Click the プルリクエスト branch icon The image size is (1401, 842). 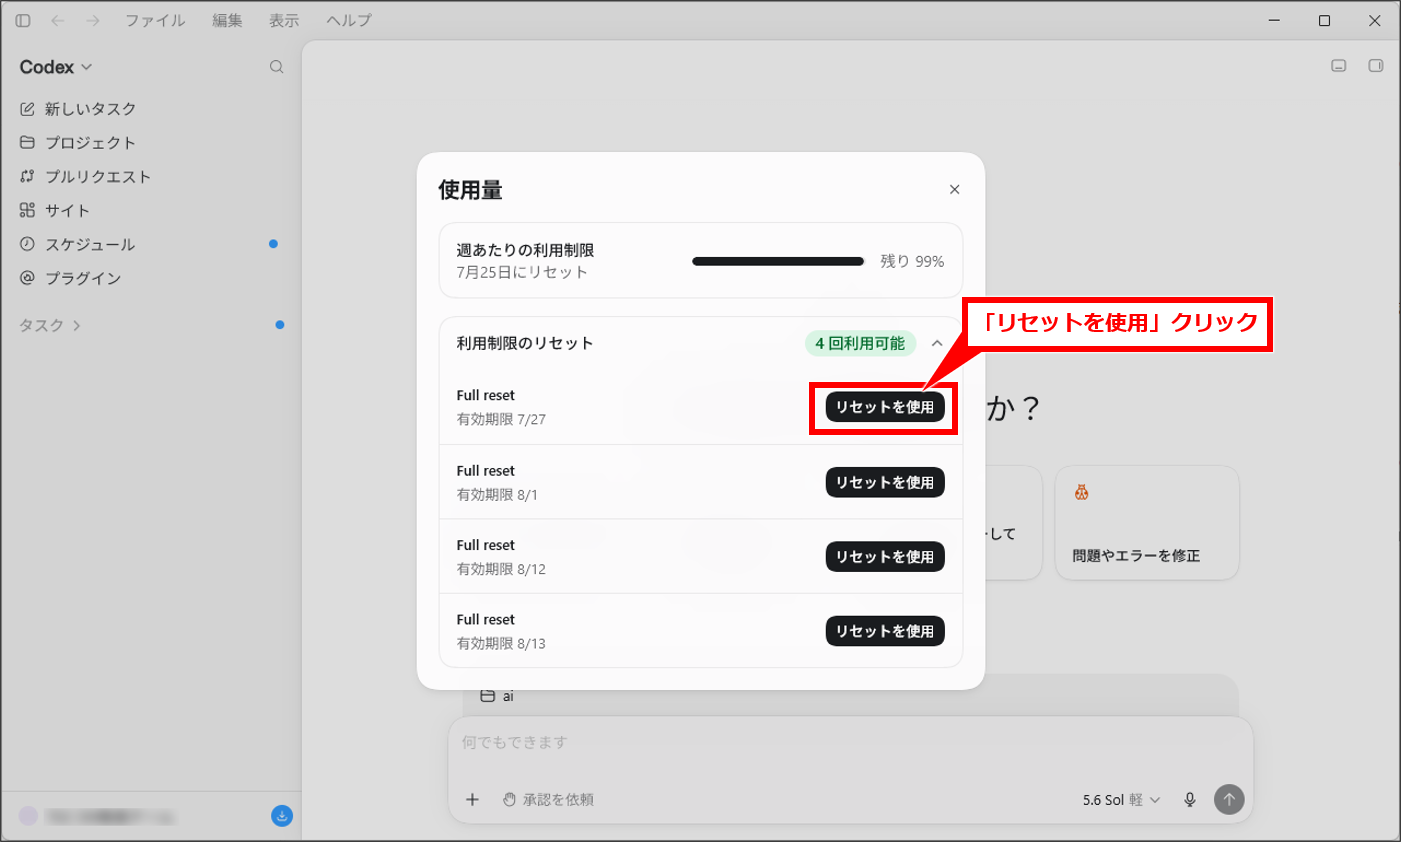(x=27, y=176)
